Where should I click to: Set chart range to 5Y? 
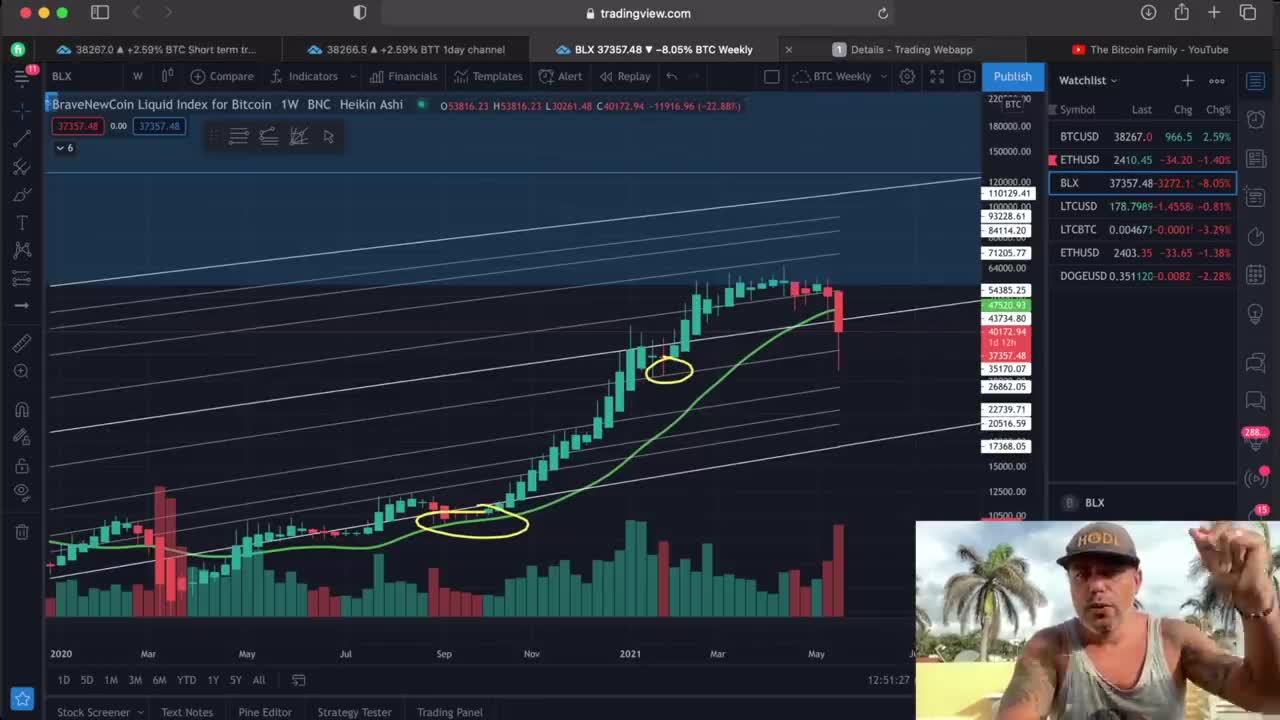pos(235,680)
